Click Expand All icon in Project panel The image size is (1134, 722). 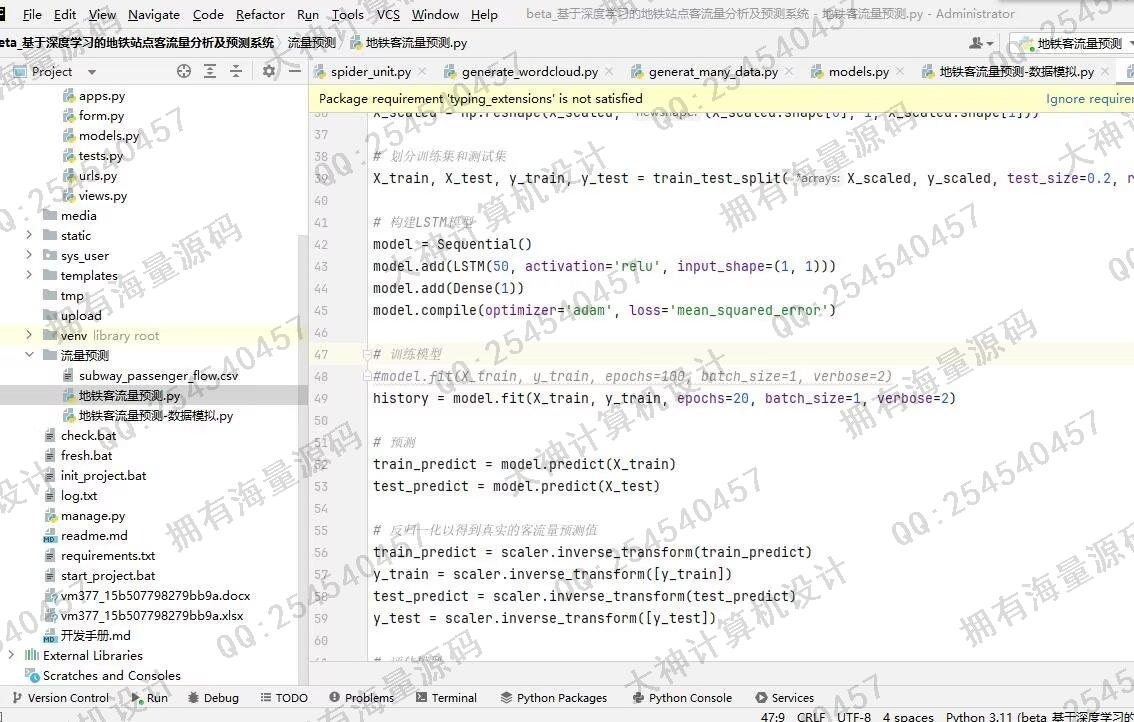point(210,72)
